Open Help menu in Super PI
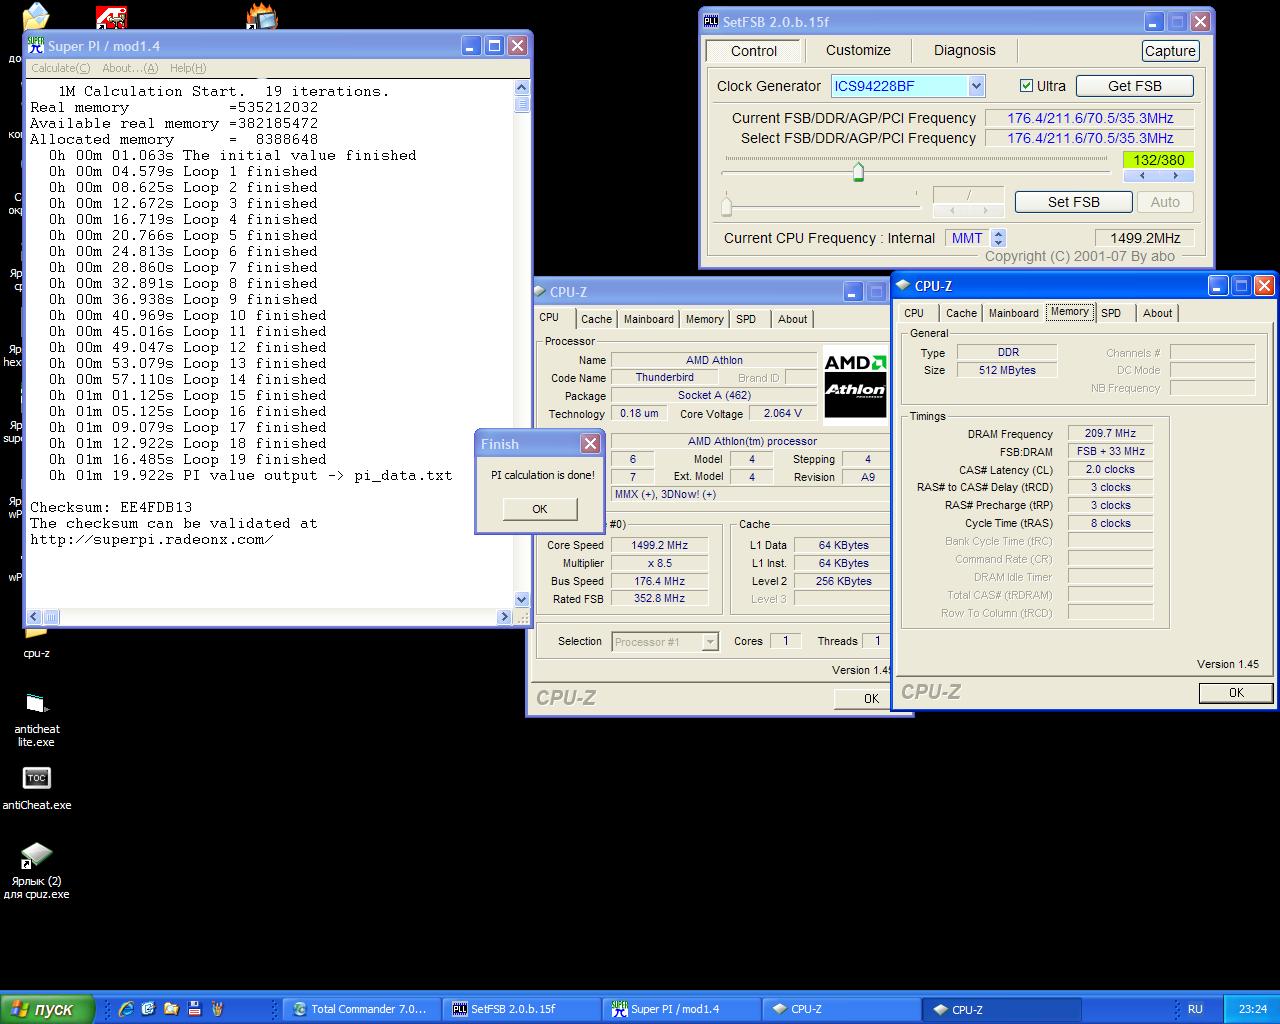Viewport: 1280px width, 1024px height. point(188,68)
